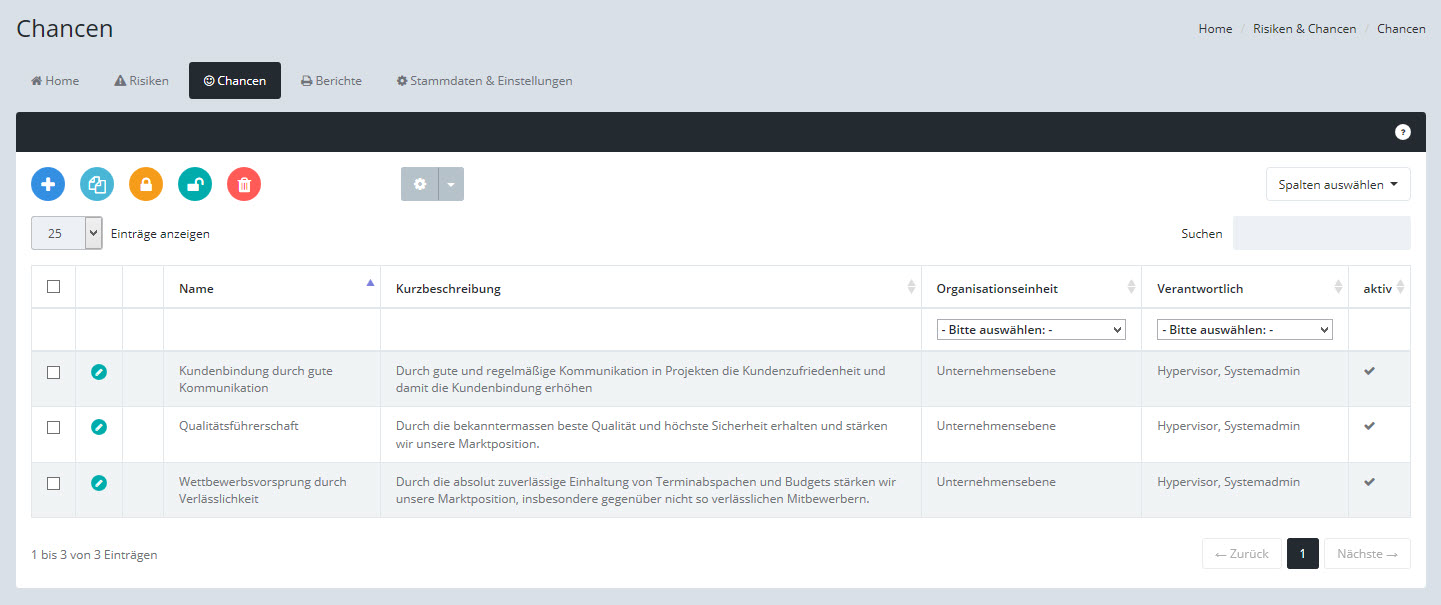The image size is (1441, 605).
Task: Click the orange lock icon
Action: pos(146,184)
